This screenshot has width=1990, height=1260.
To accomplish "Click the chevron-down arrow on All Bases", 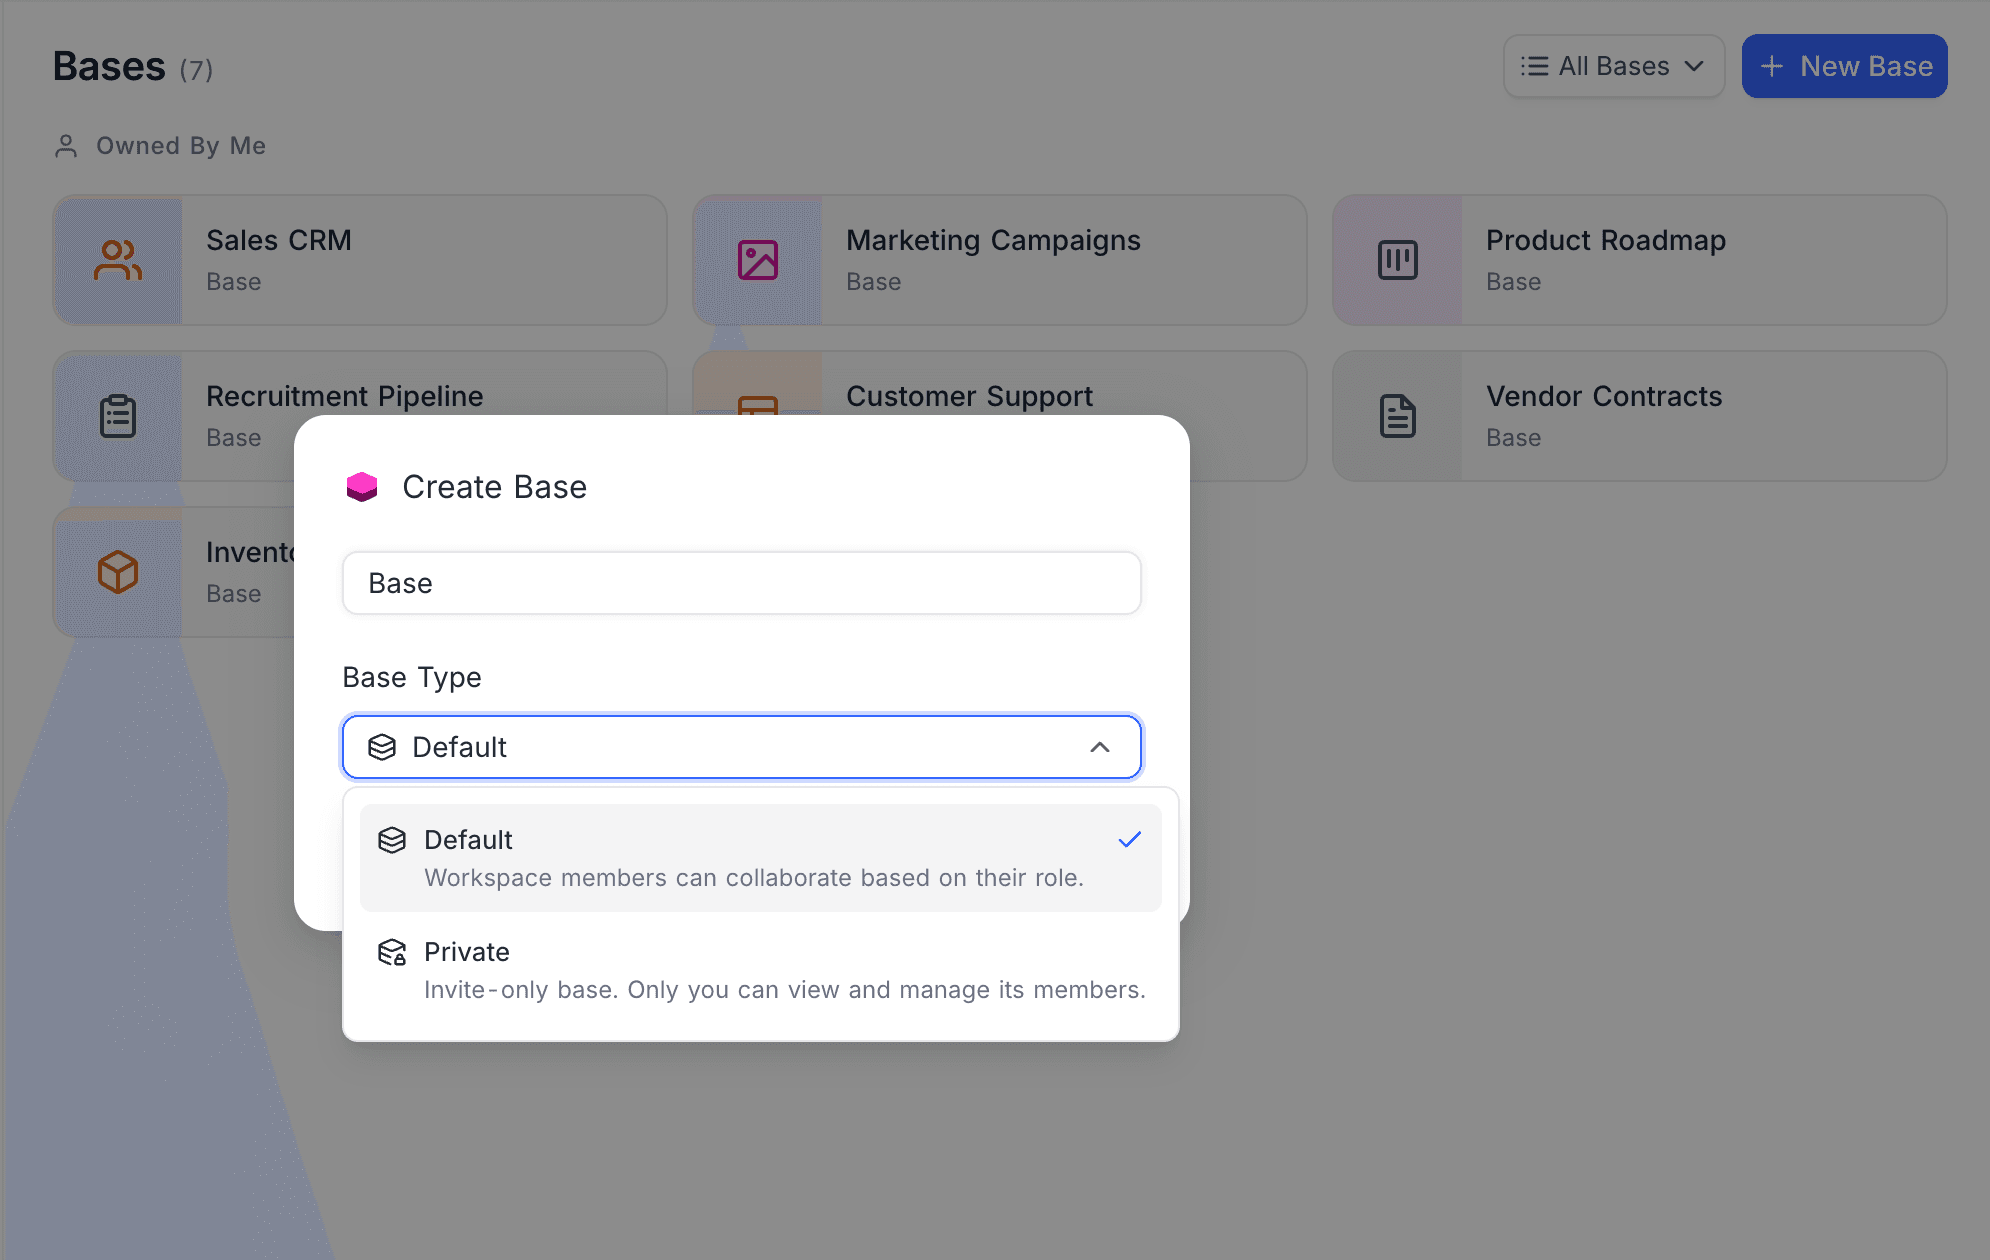I will coord(1694,66).
